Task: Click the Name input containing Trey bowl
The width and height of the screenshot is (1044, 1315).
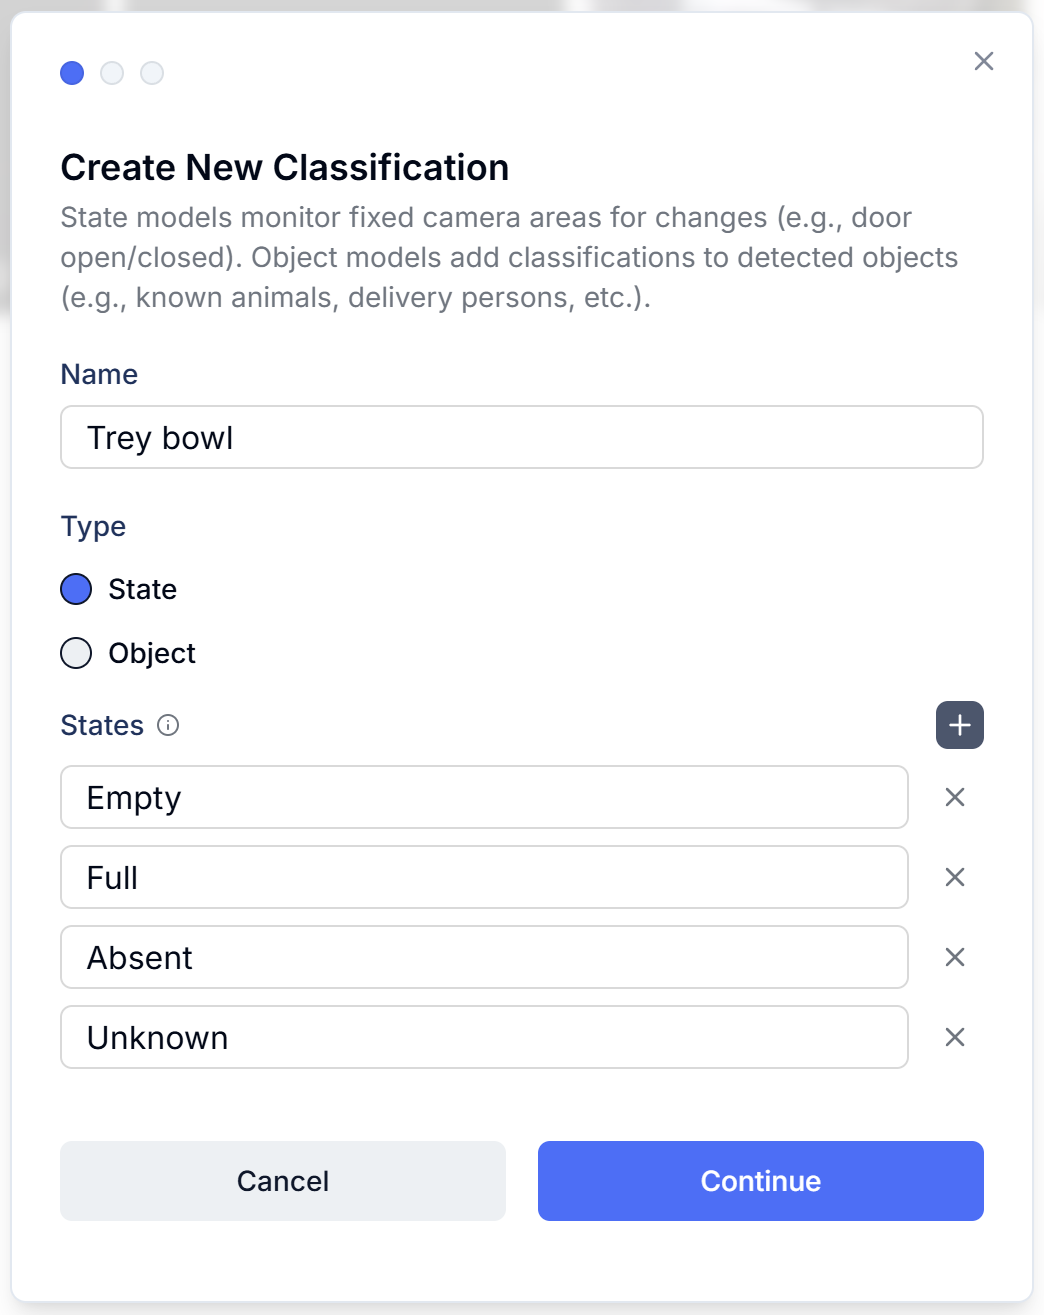Action: (x=522, y=437)
